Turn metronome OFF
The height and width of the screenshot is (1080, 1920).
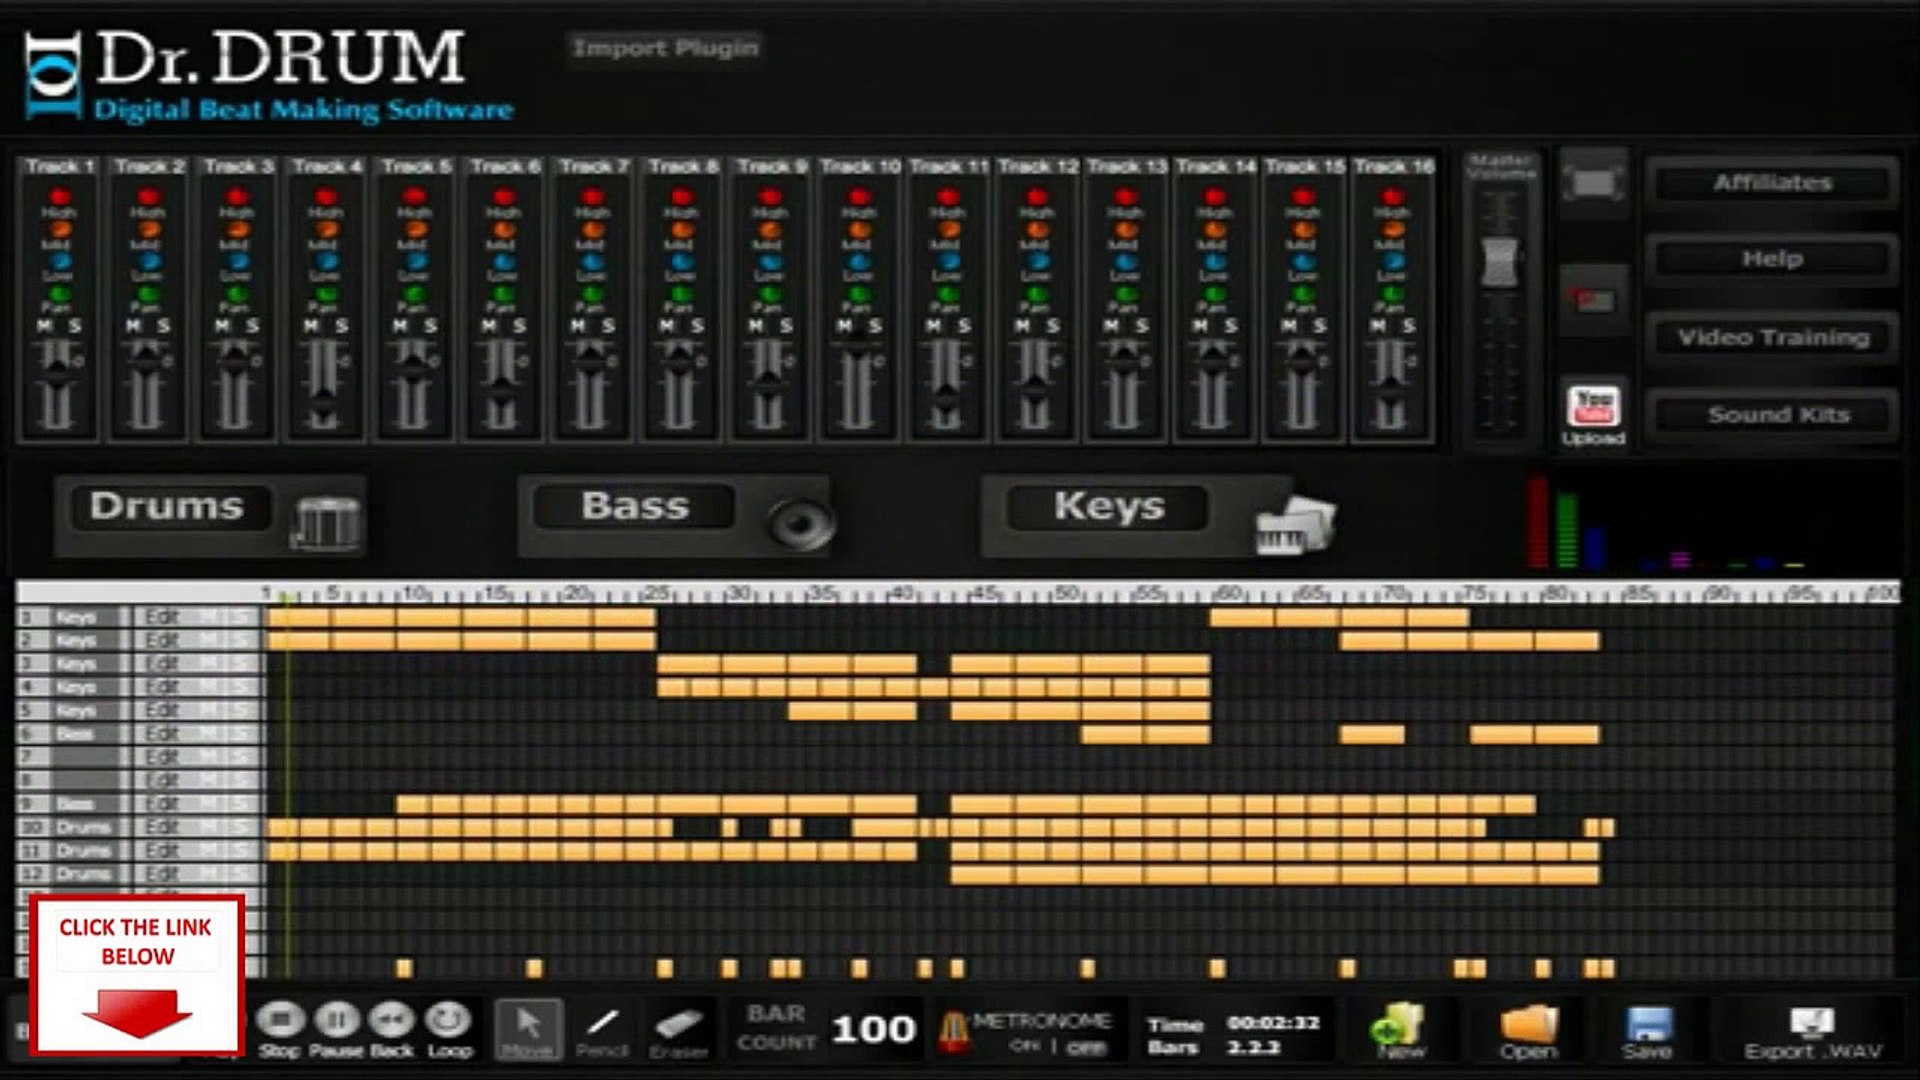(1085, 1046)
